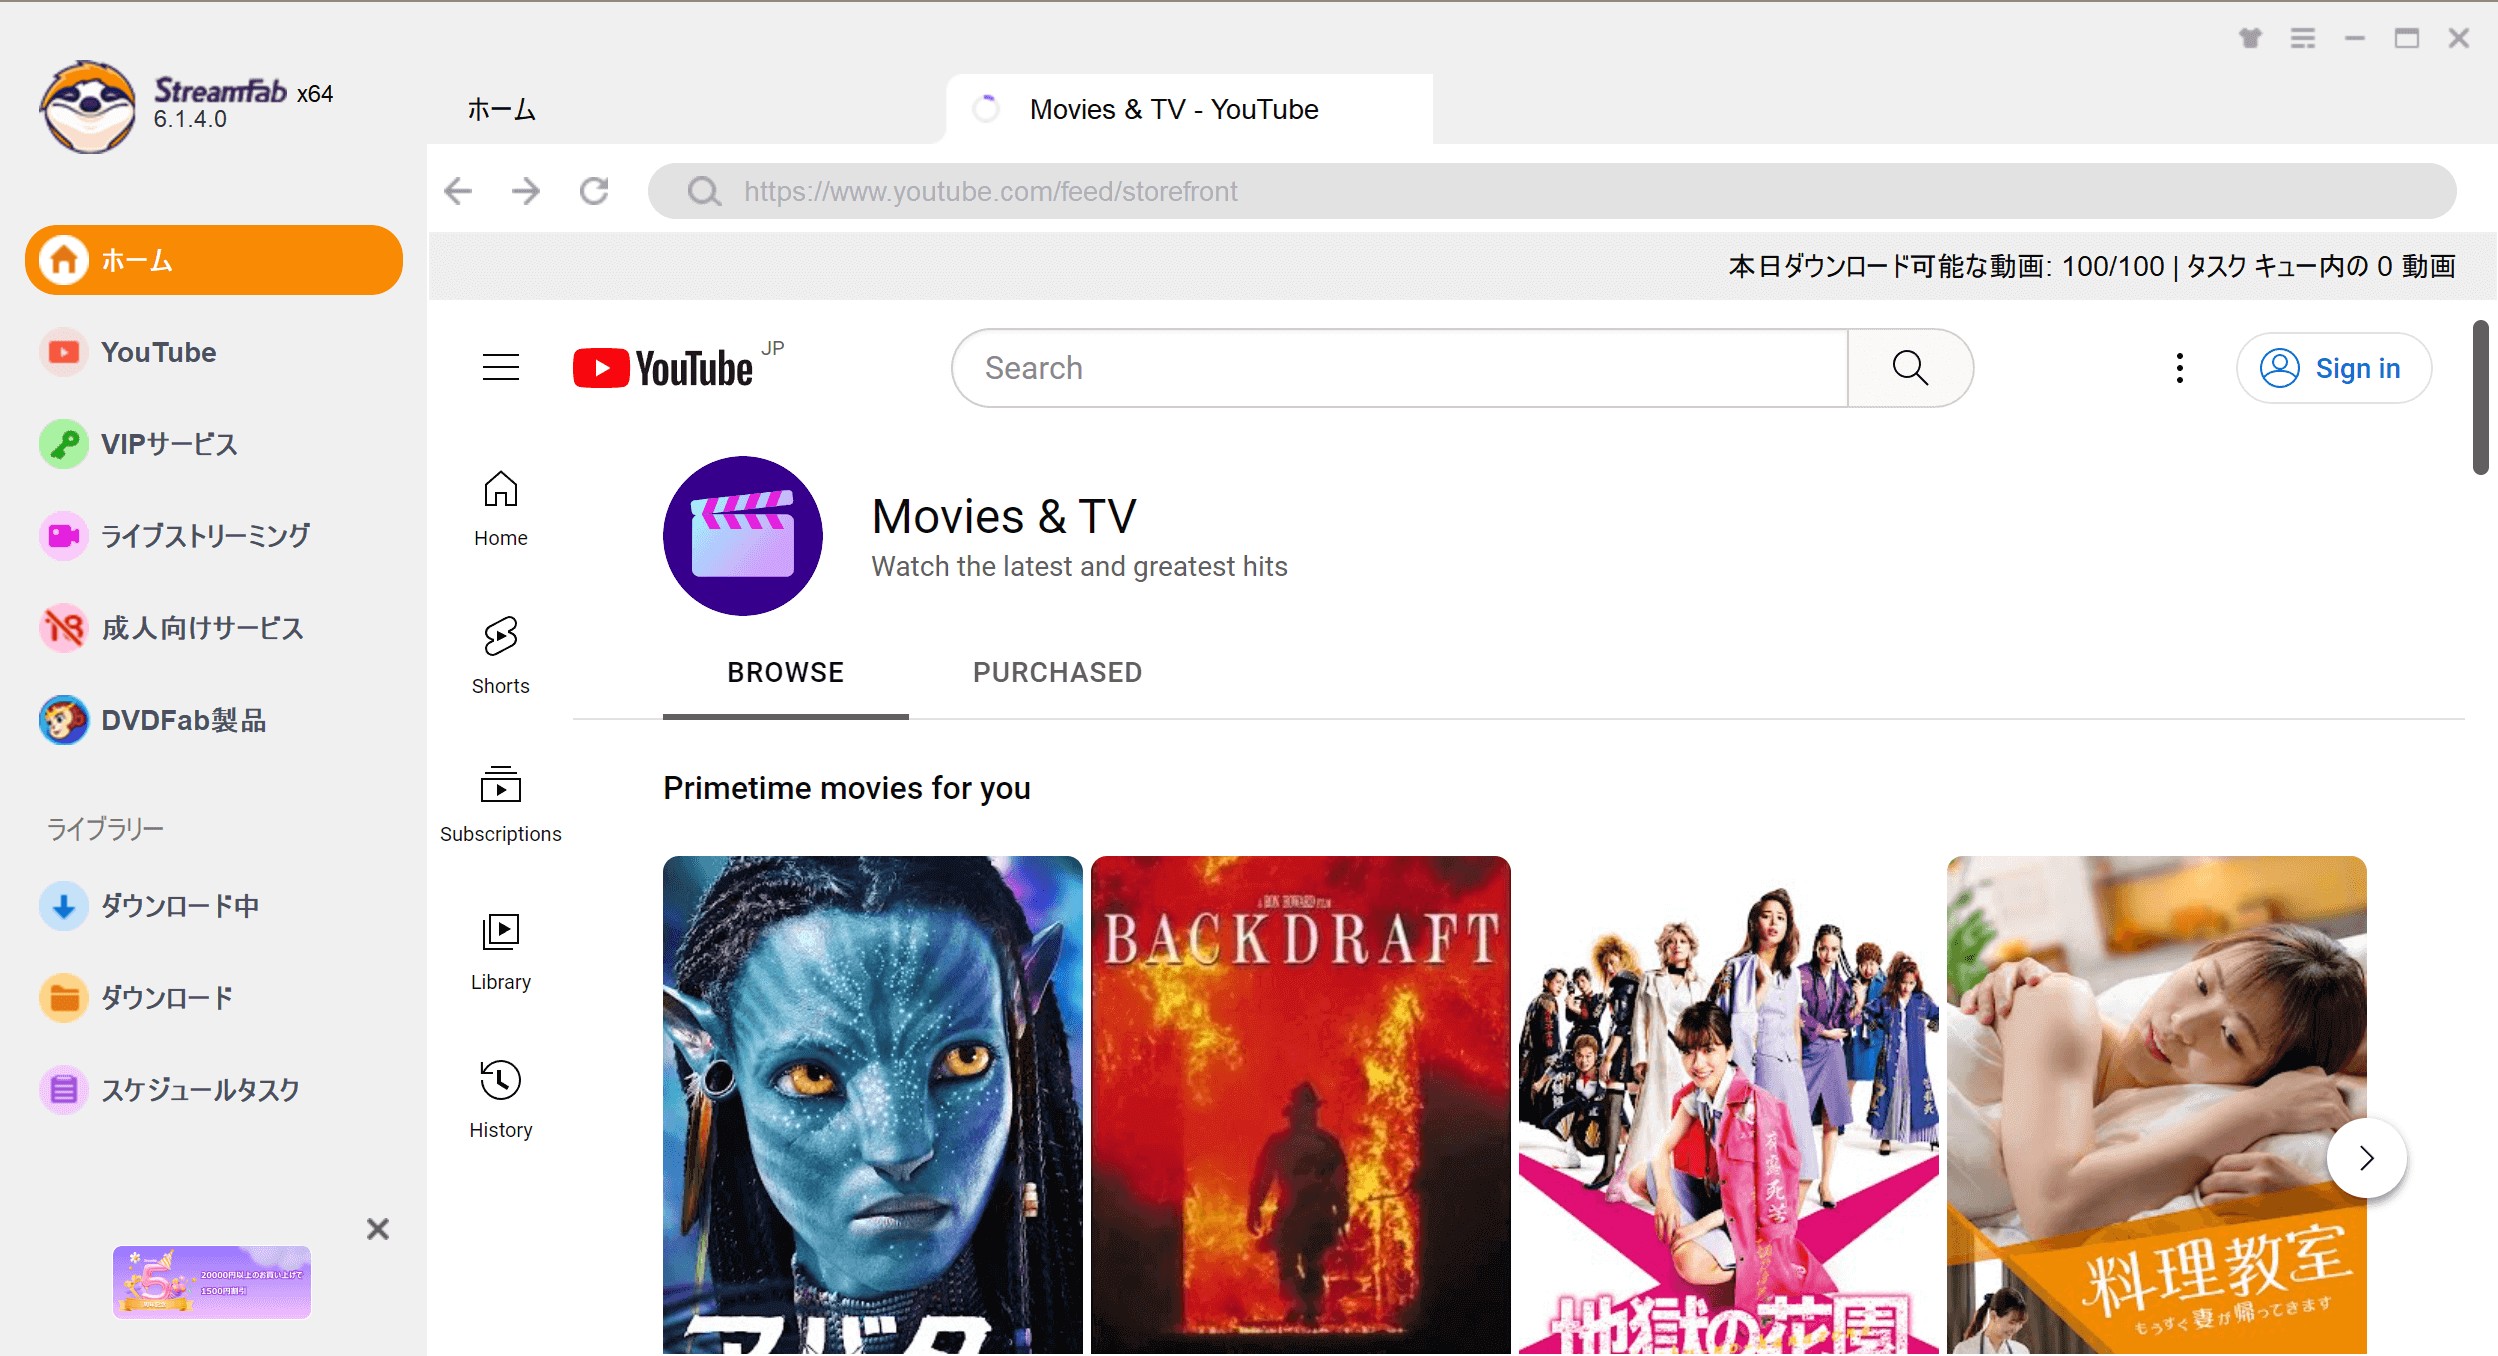
Task: Go back in browser
Action: pyautogui.click(x=458, y=191)
